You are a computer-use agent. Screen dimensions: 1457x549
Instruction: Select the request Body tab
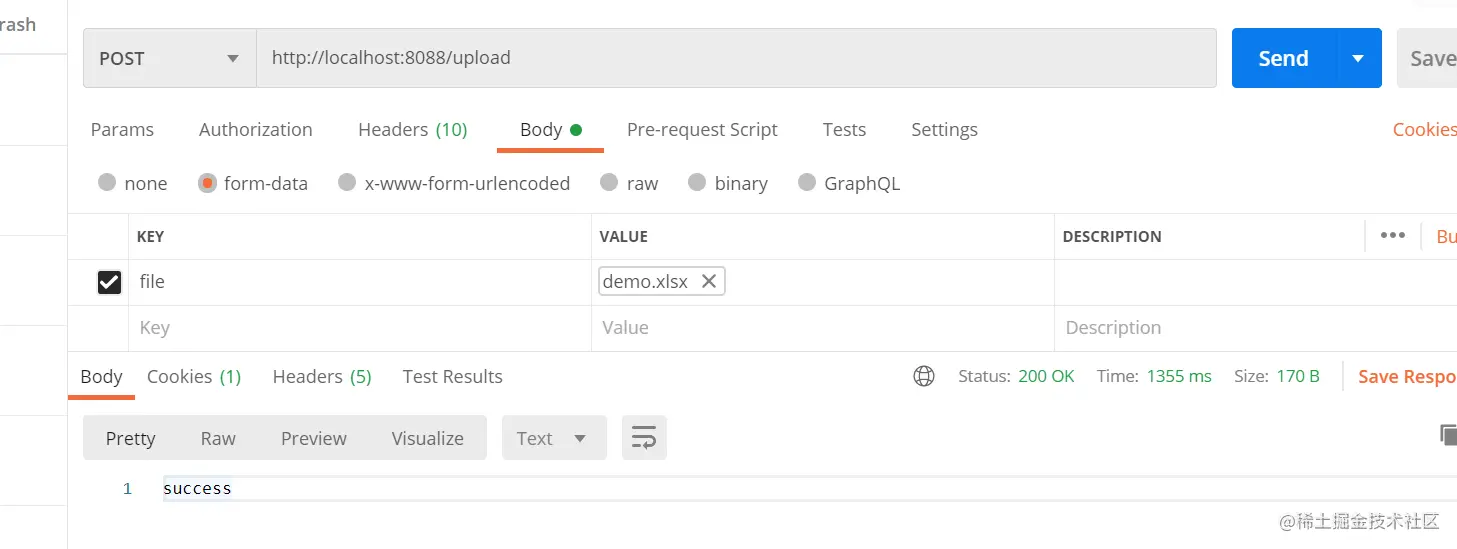click(550, 130)
